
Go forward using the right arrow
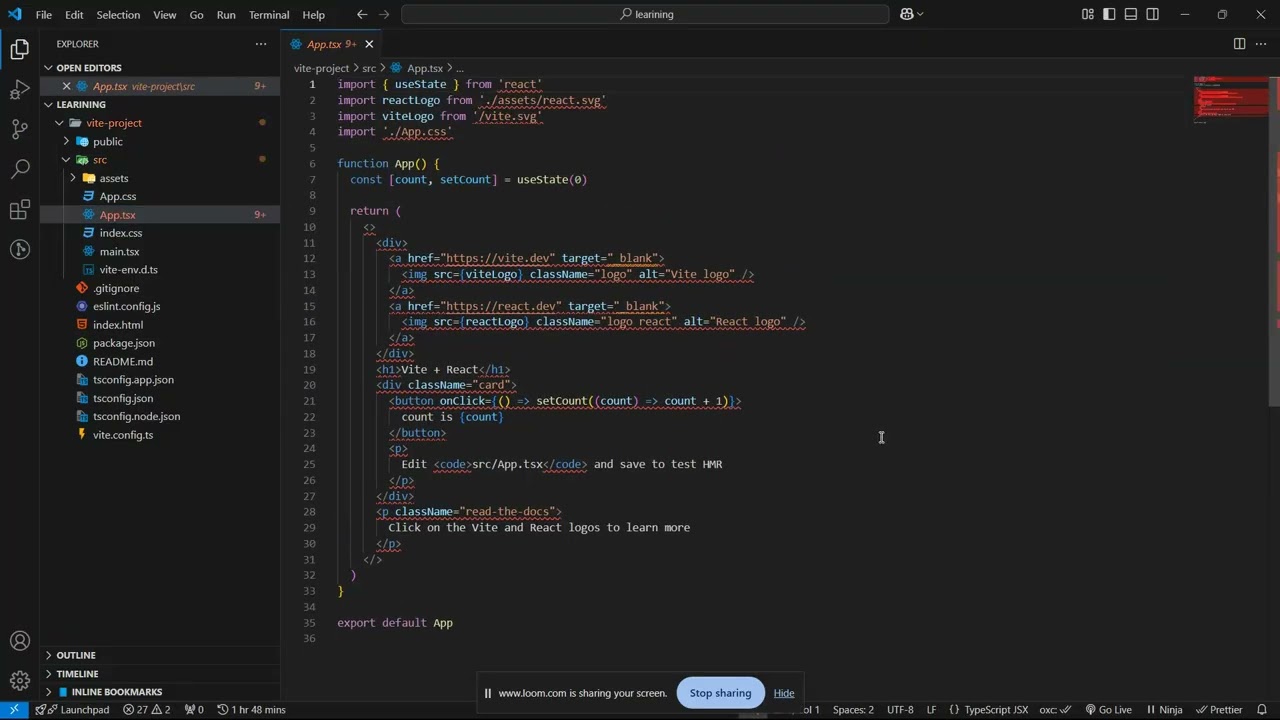(386, 14)
